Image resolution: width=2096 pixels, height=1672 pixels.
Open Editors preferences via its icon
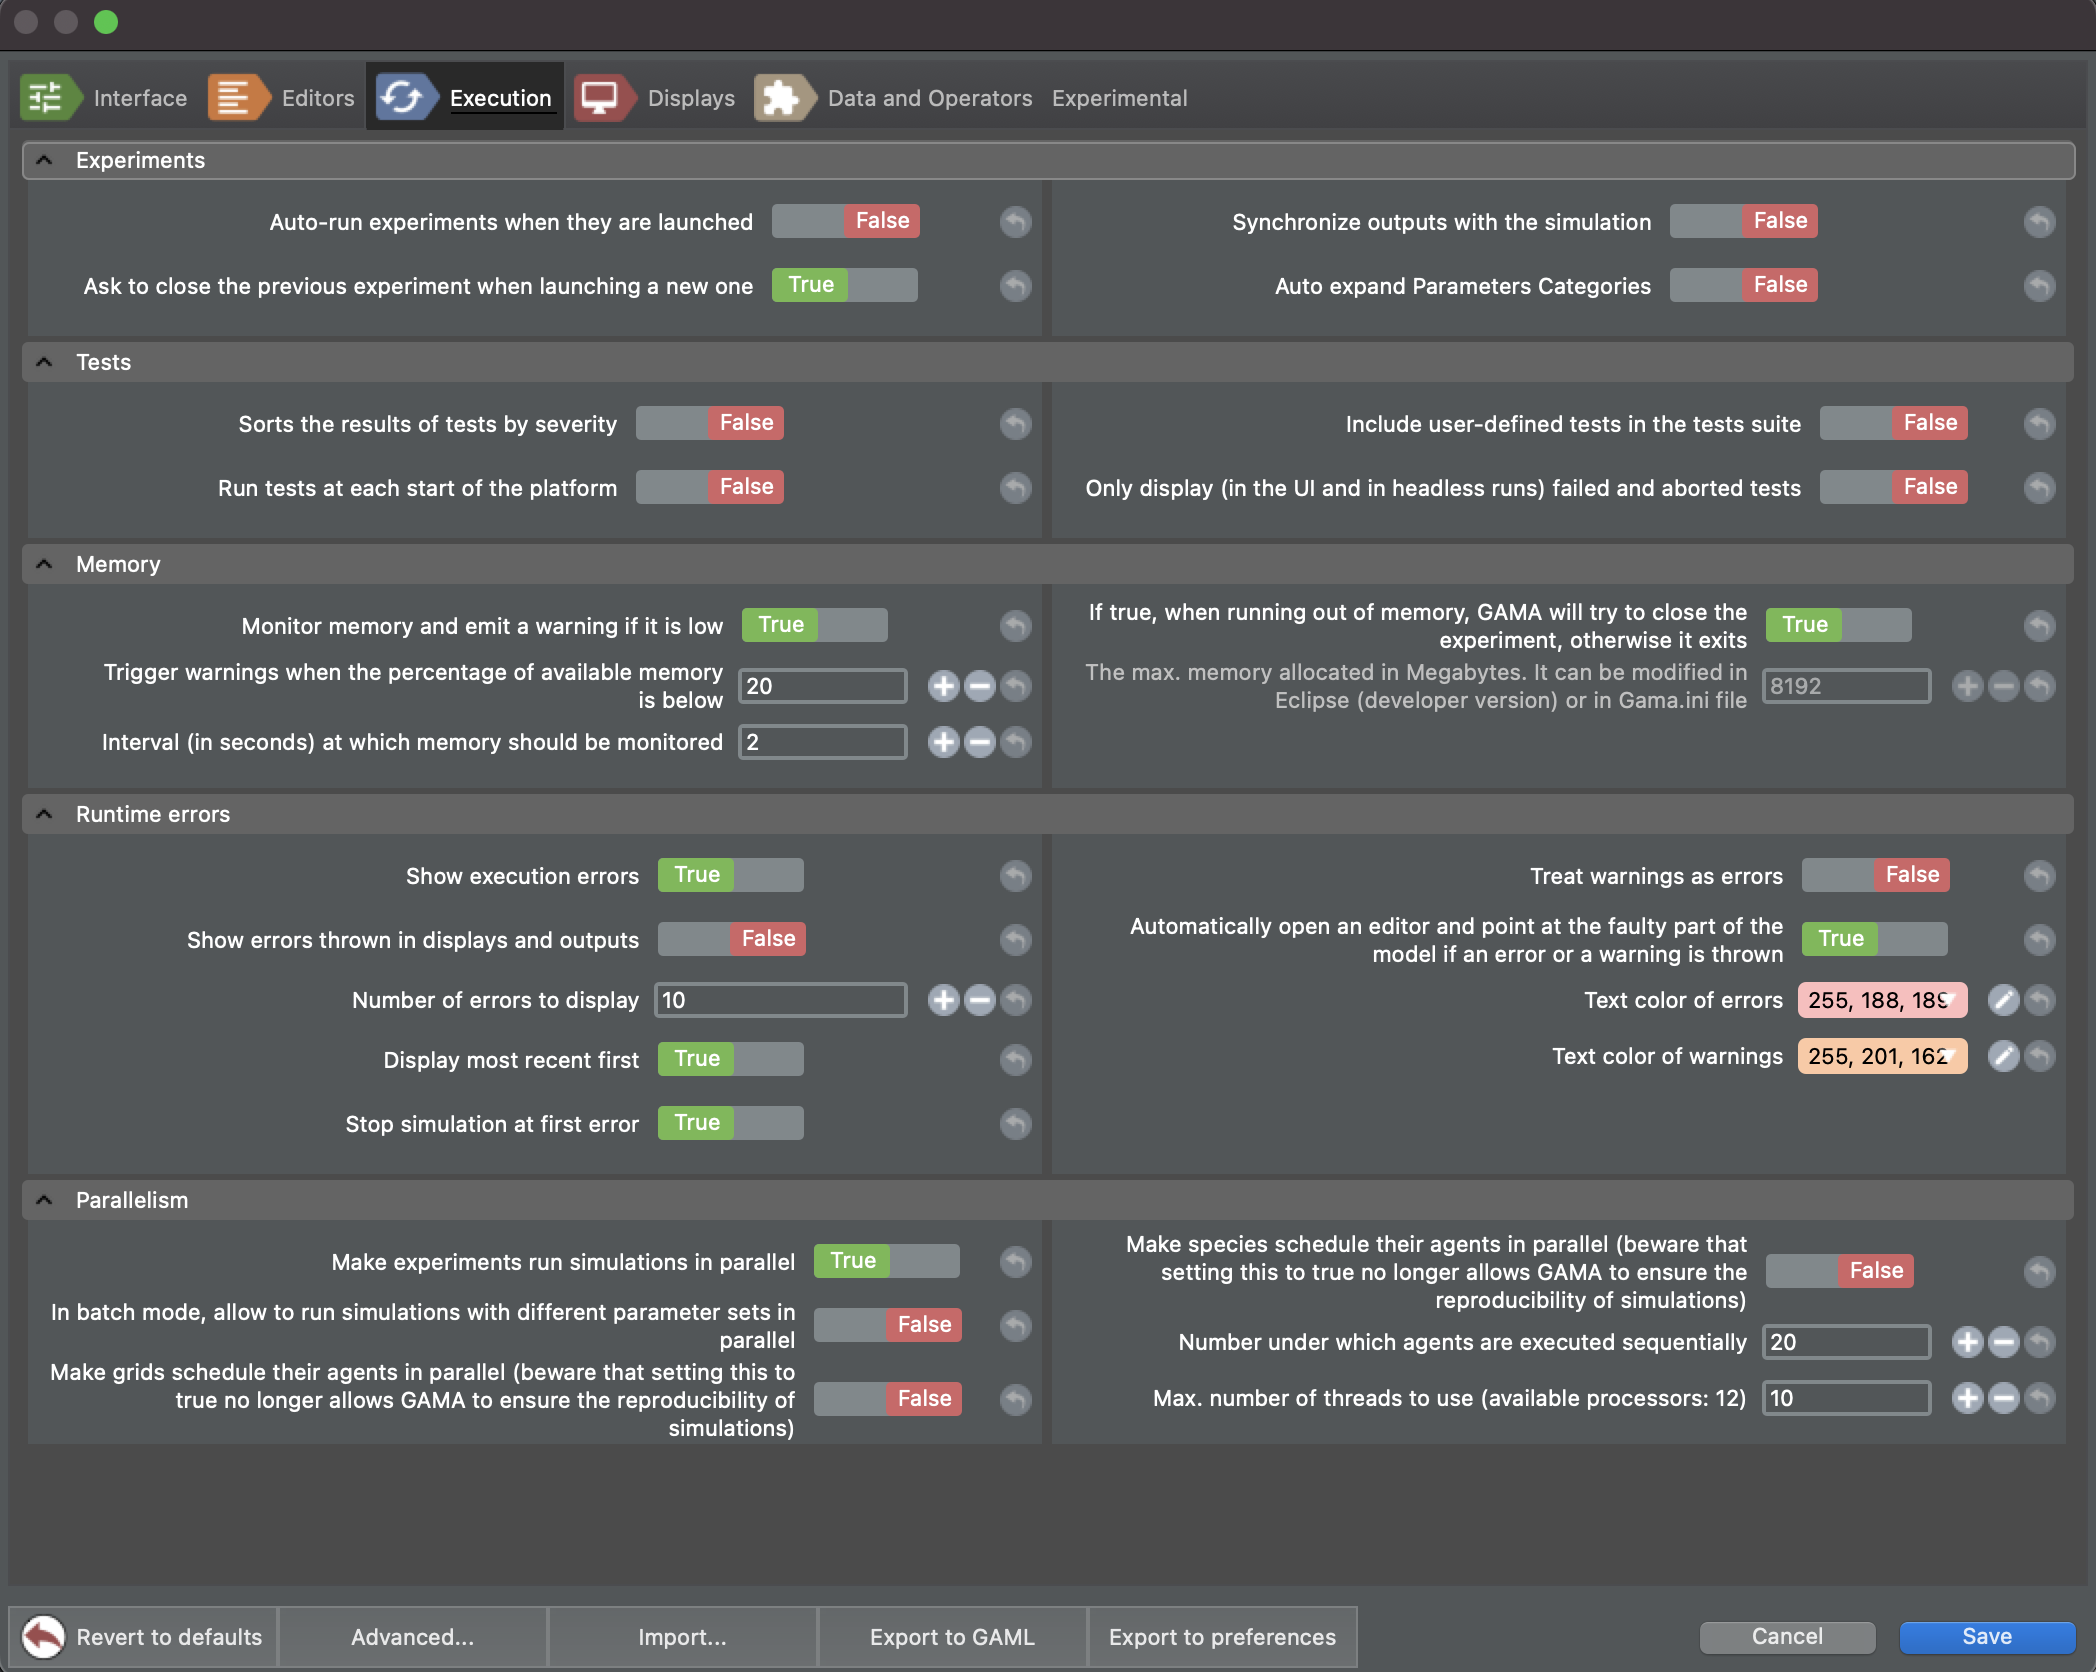[237, 97]
